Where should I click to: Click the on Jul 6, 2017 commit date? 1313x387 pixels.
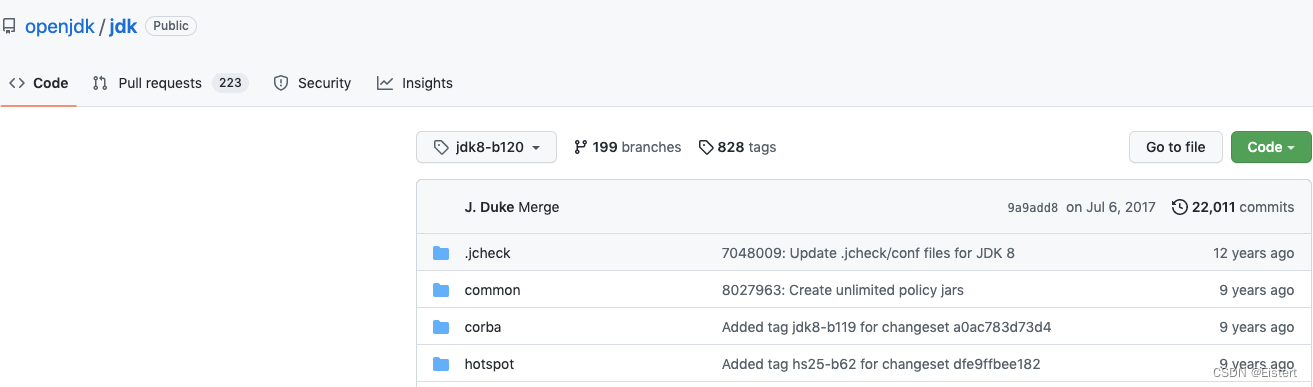coord(1111,207)
